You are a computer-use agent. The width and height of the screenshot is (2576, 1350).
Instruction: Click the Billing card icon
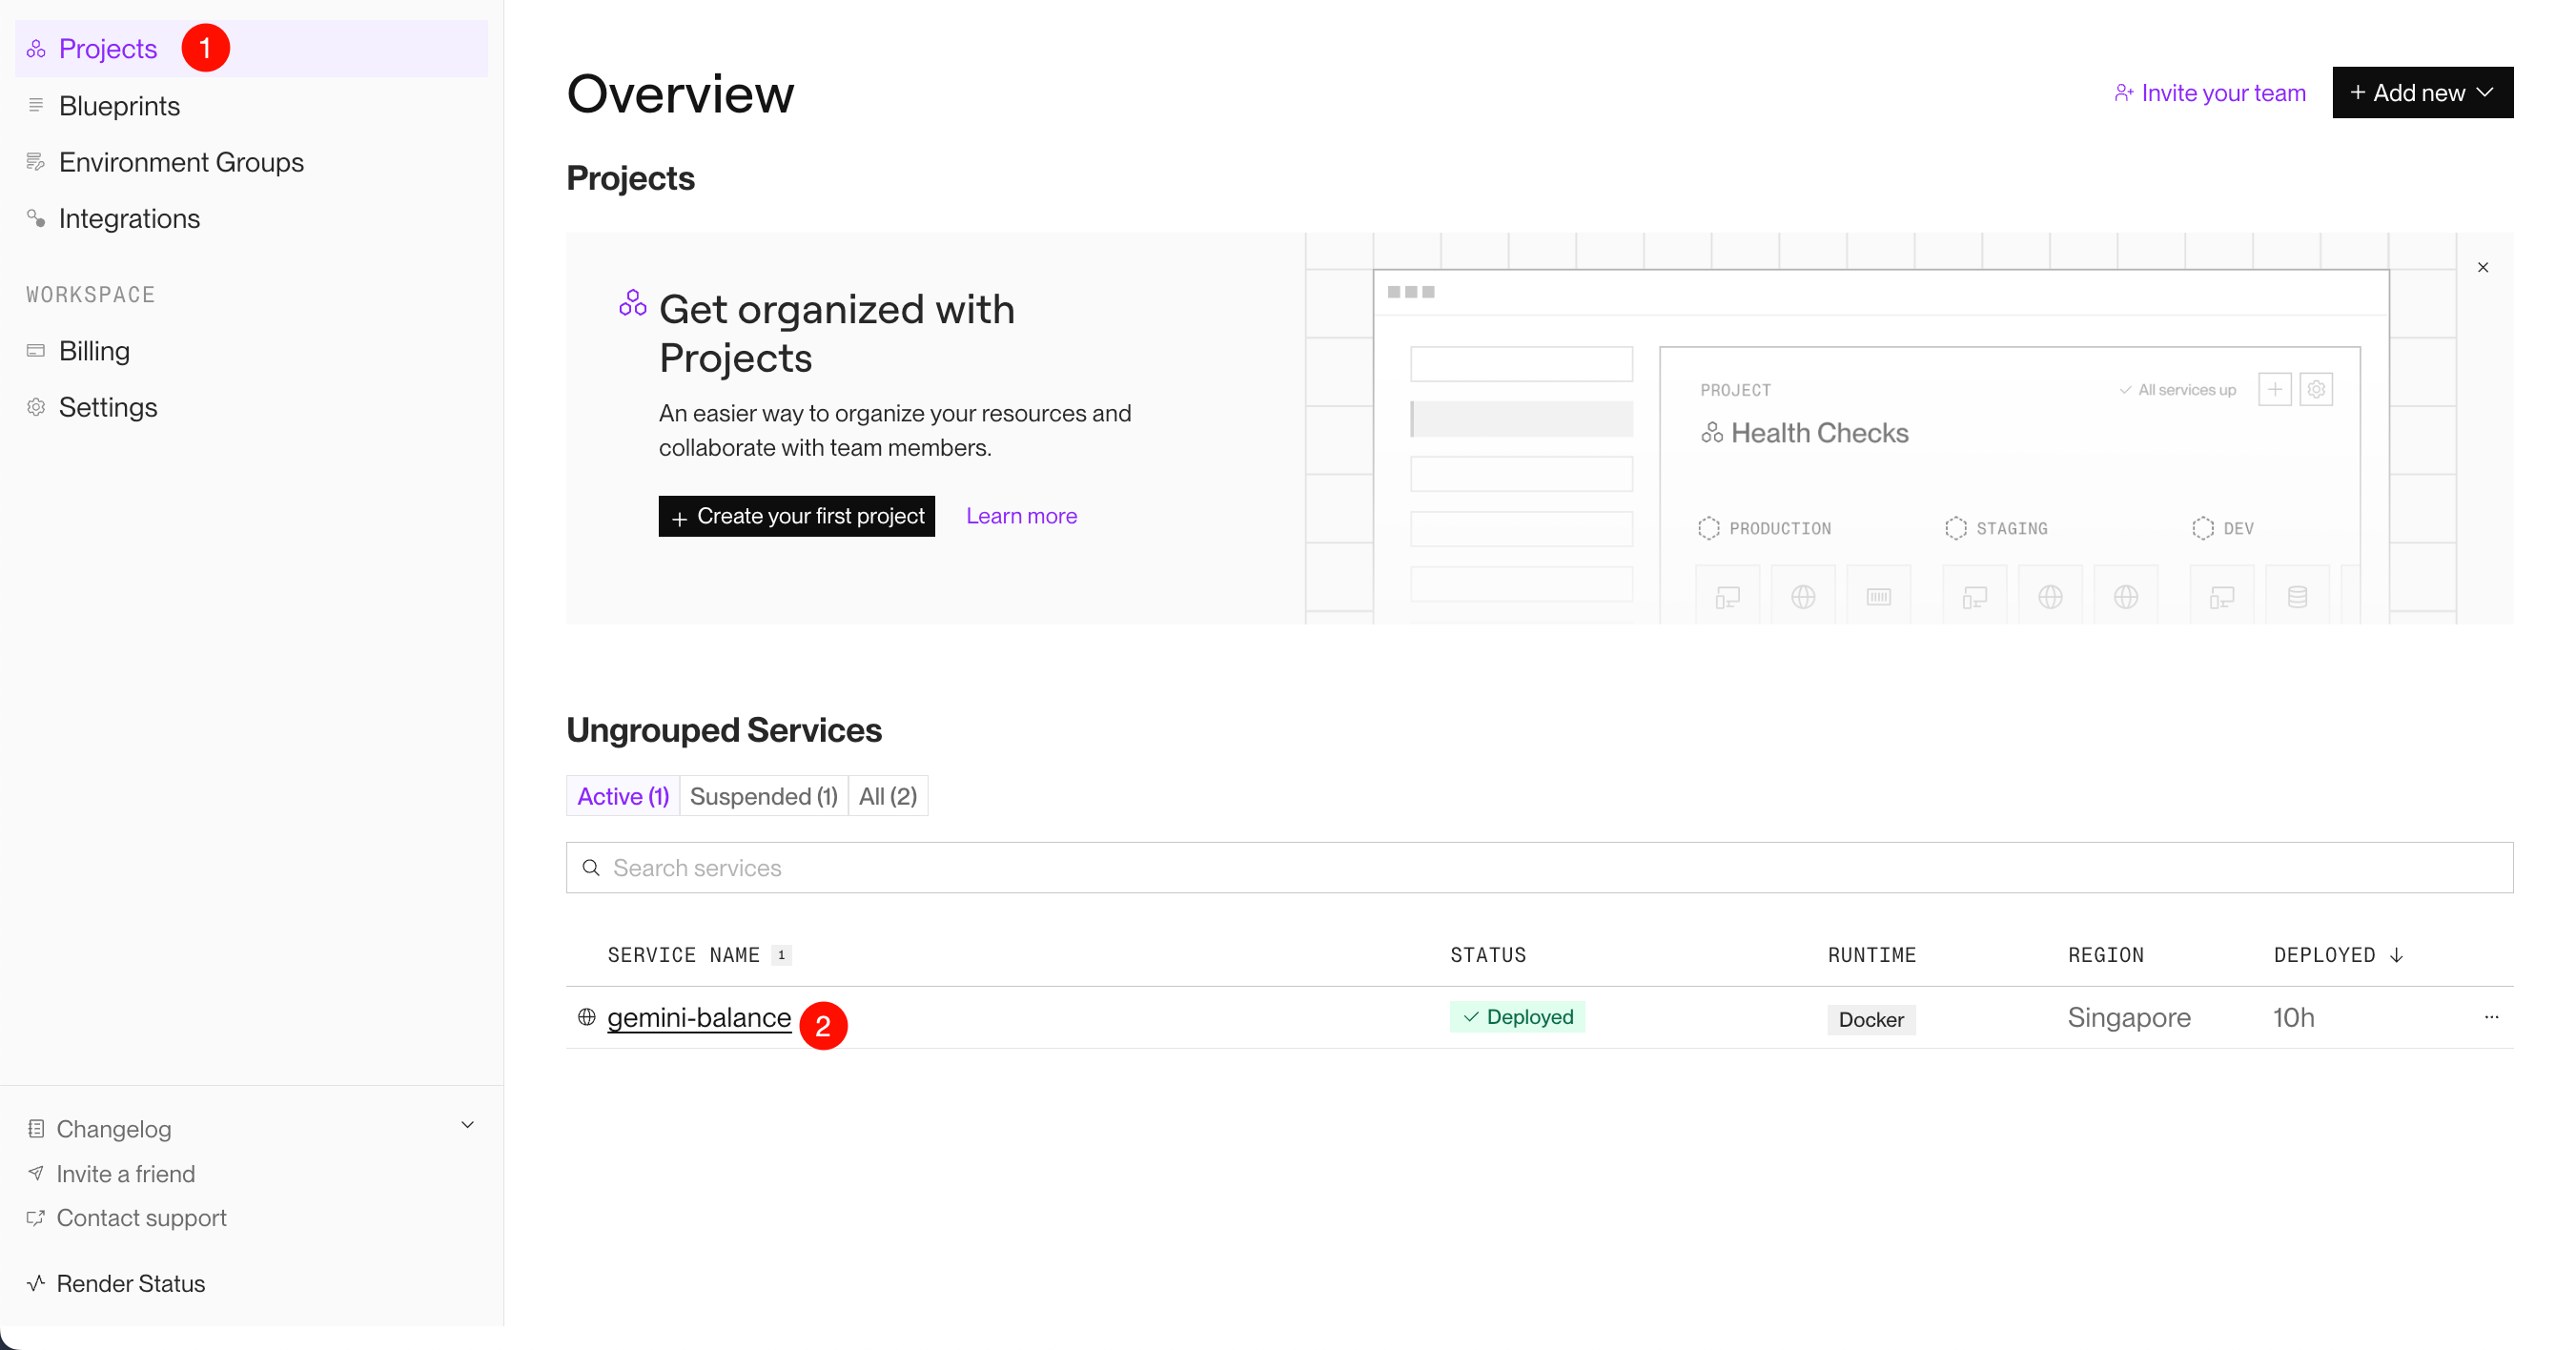coord(36,350)
